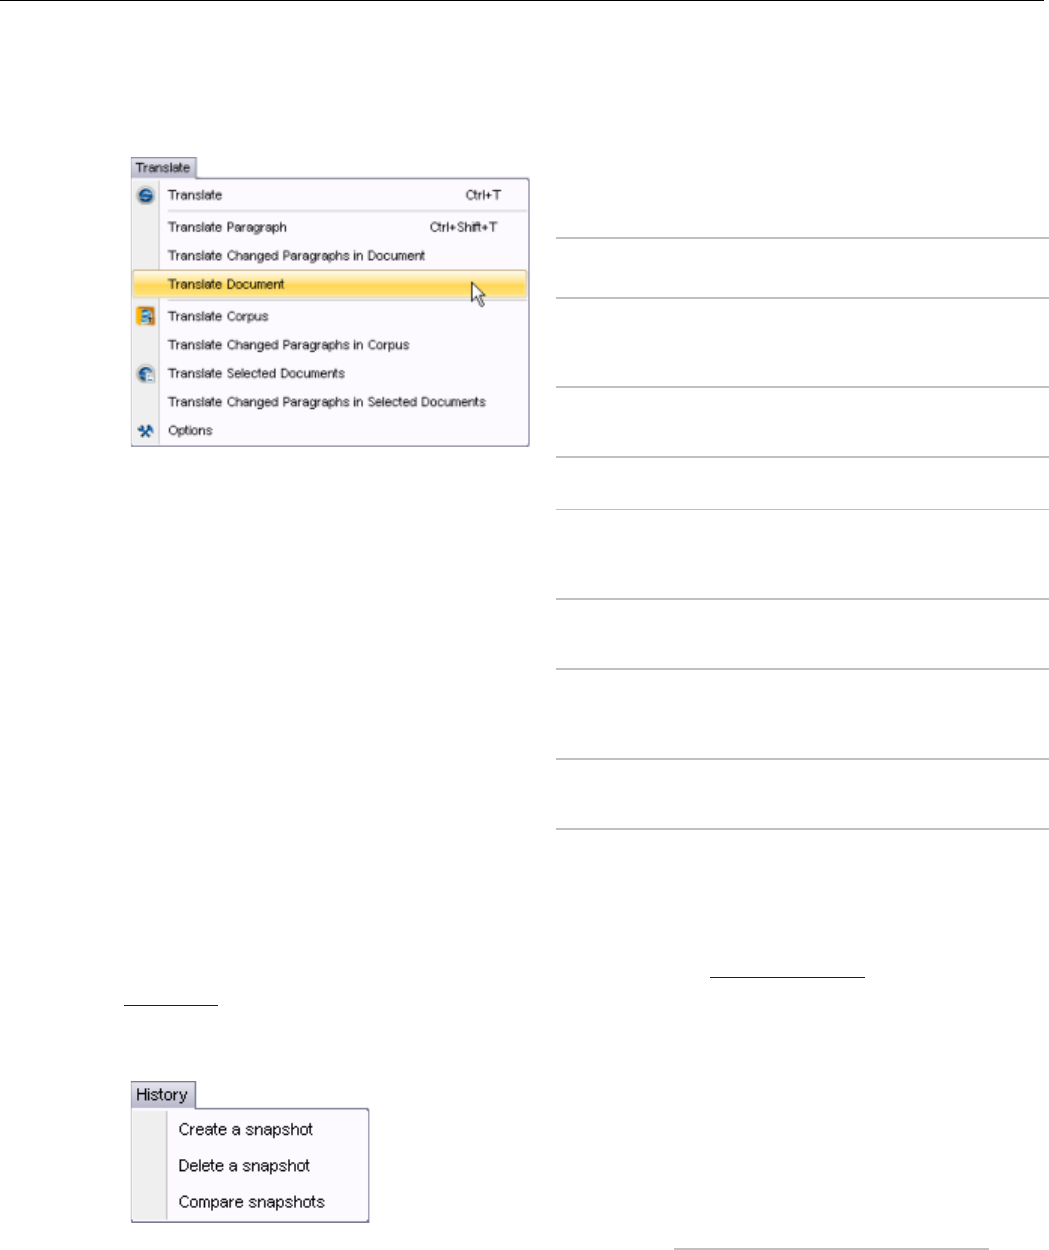This screenshot has width=1049, height=1250.
Task: Open the History menu header
Action: (x=163, y=1095)
